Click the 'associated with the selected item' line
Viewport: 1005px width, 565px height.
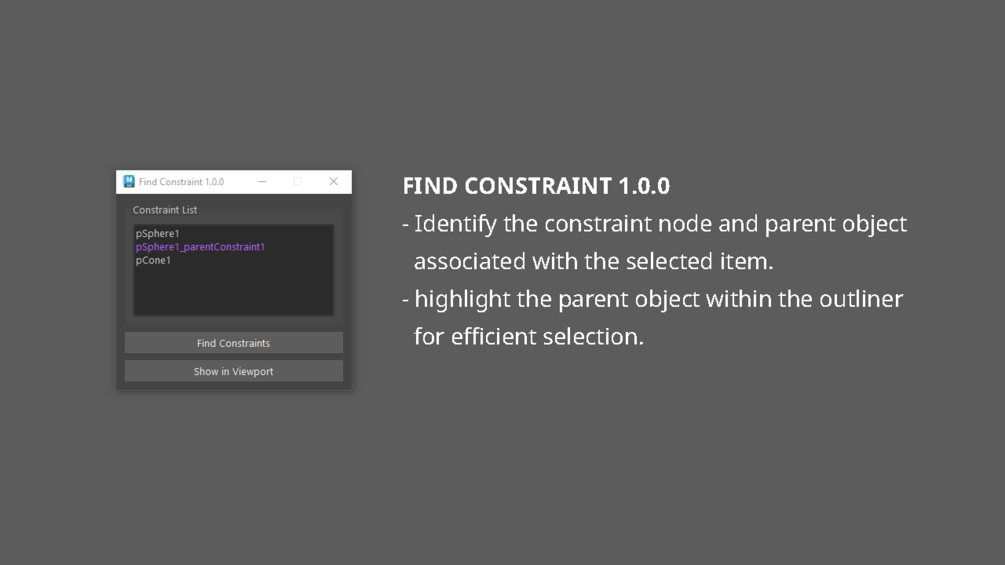593,262
